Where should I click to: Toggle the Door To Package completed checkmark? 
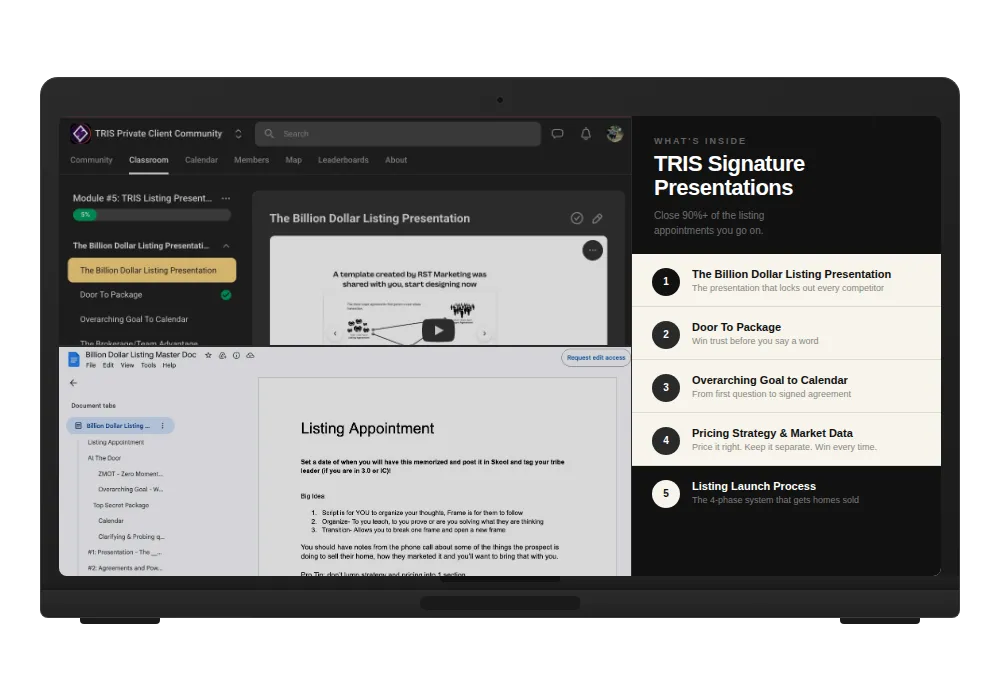click(x=226, y=295)
